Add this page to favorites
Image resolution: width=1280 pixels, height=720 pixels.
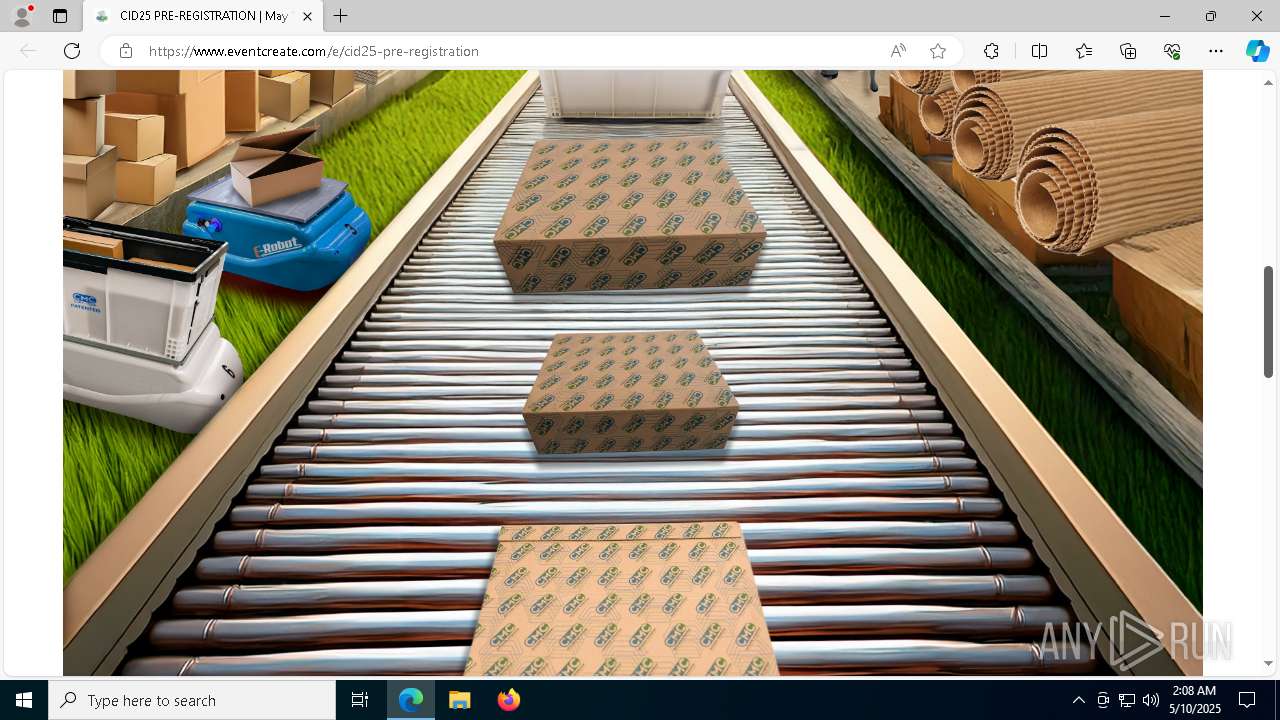pos(938,51)
